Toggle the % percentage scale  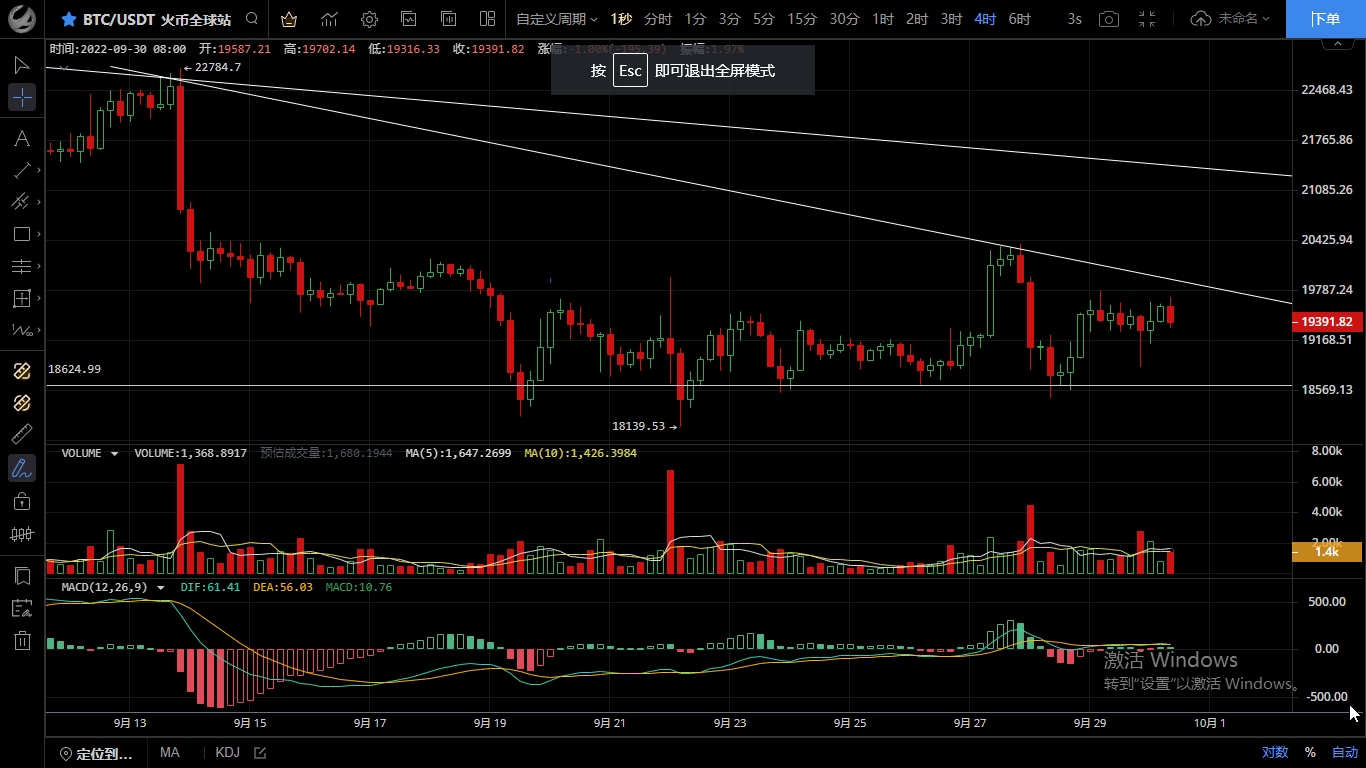tap(1310, 753)
